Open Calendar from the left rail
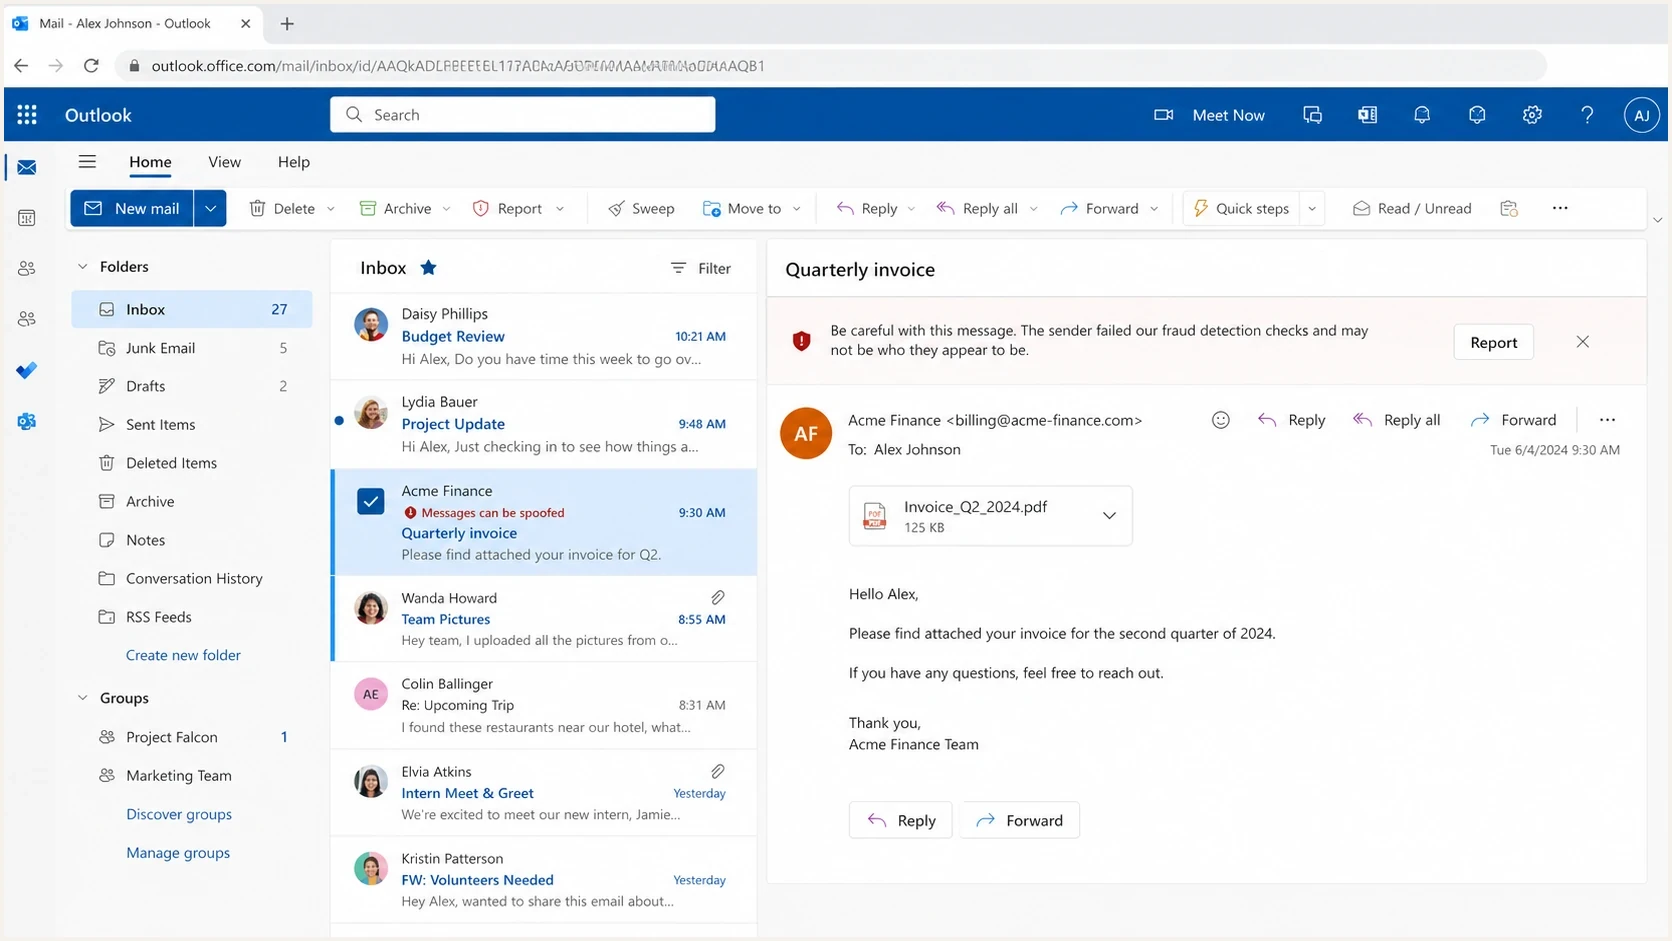This screenshot has height=941, width=1672. tap(27, 218)
